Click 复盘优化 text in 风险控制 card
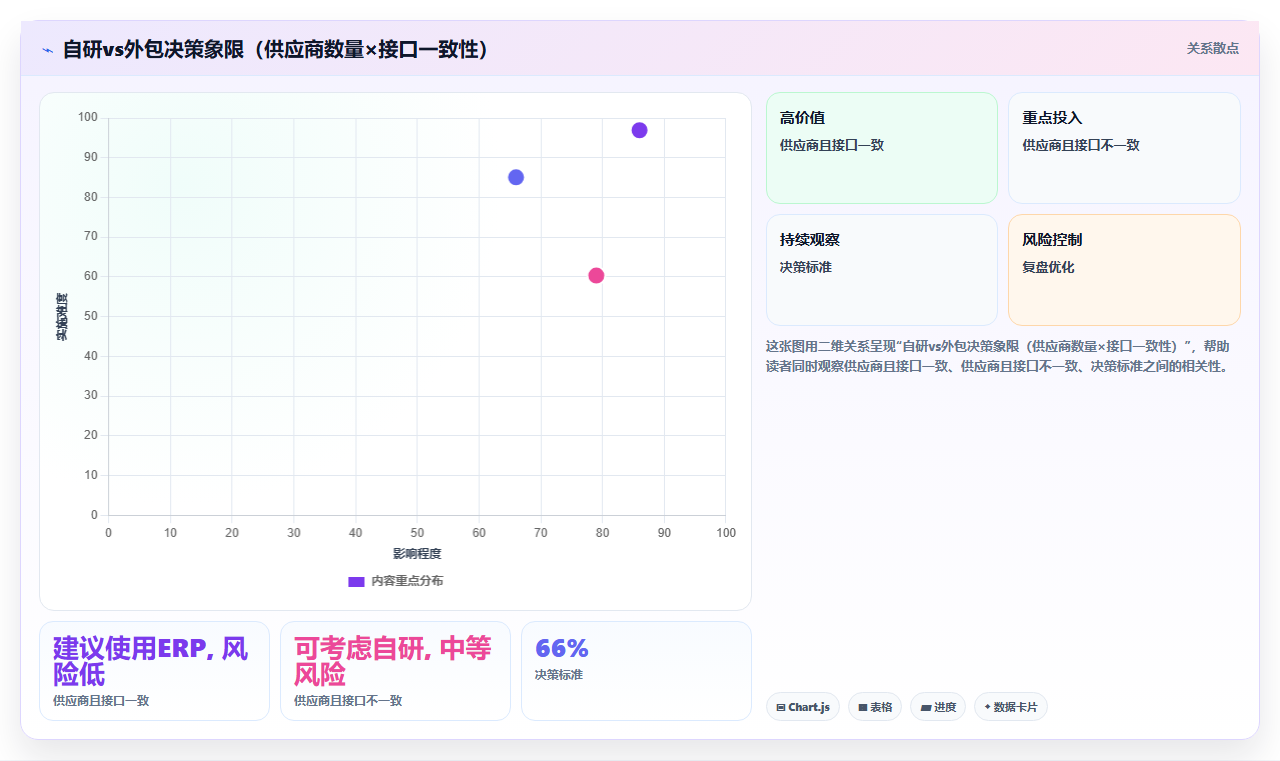Screen dimensions: 1280x761 1048,267
